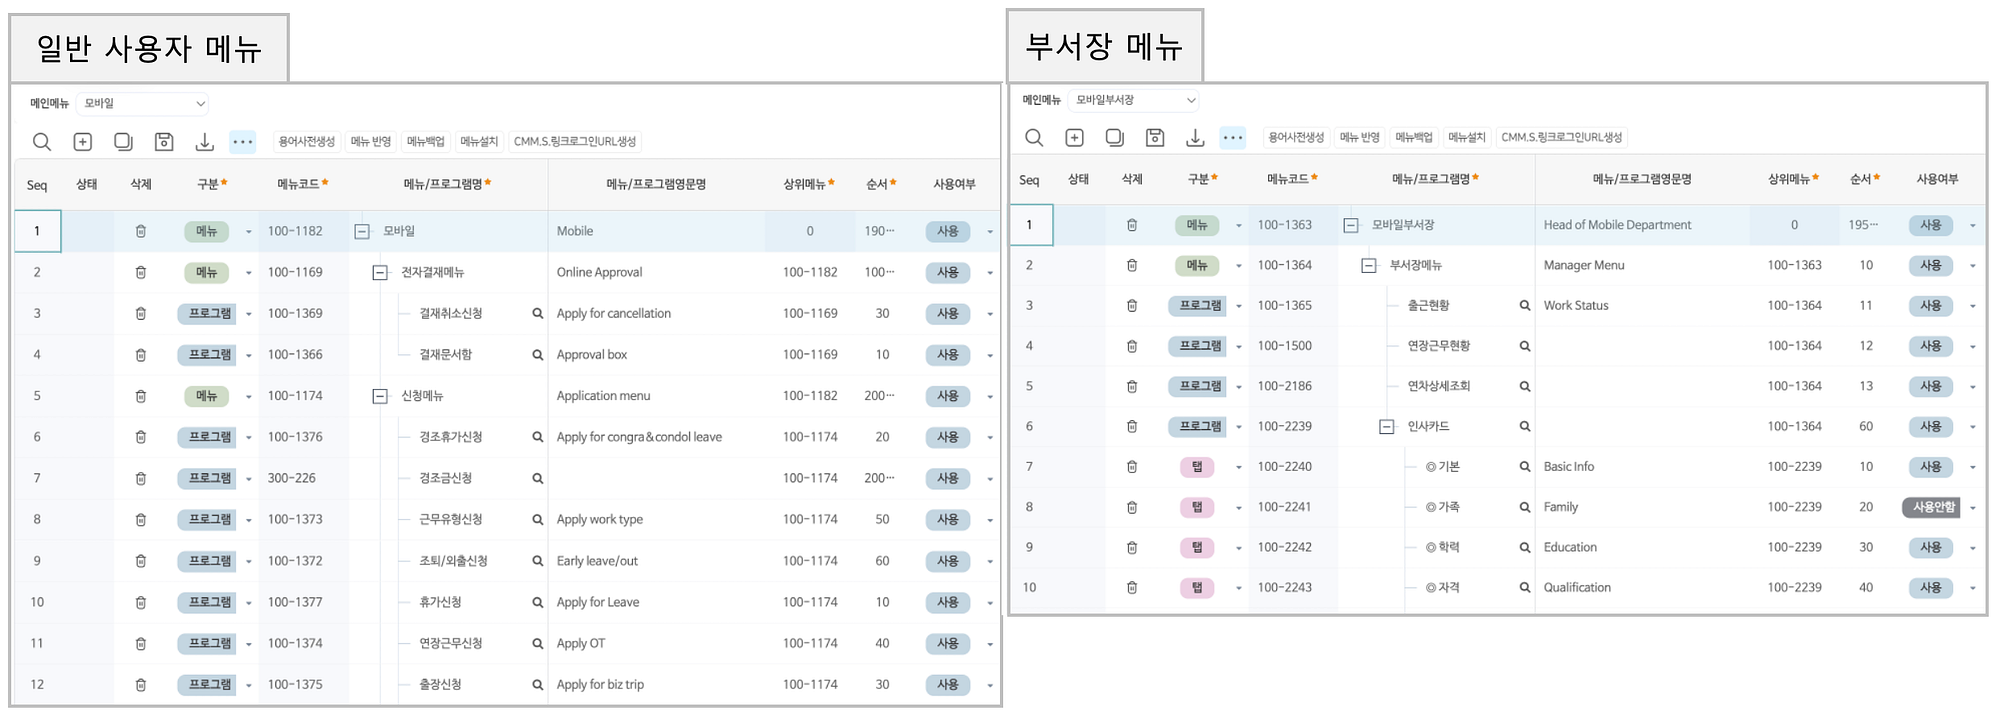Toggle 사용 status for row 100-1363

pos(1931,225)
